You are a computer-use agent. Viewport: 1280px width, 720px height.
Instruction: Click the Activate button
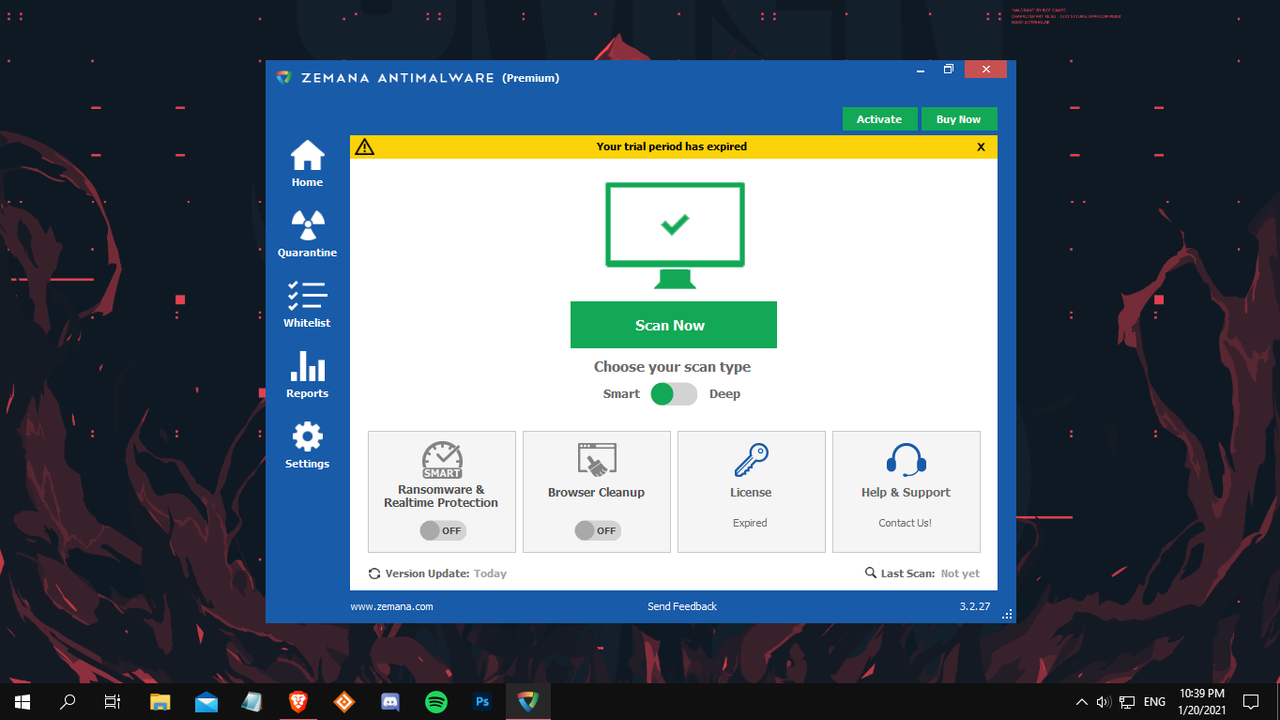879,119
